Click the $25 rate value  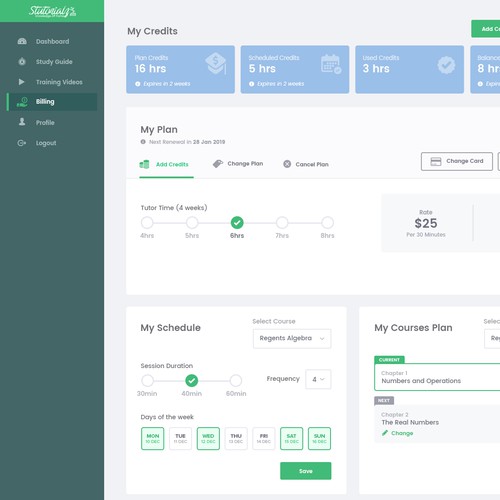point(426,223)
